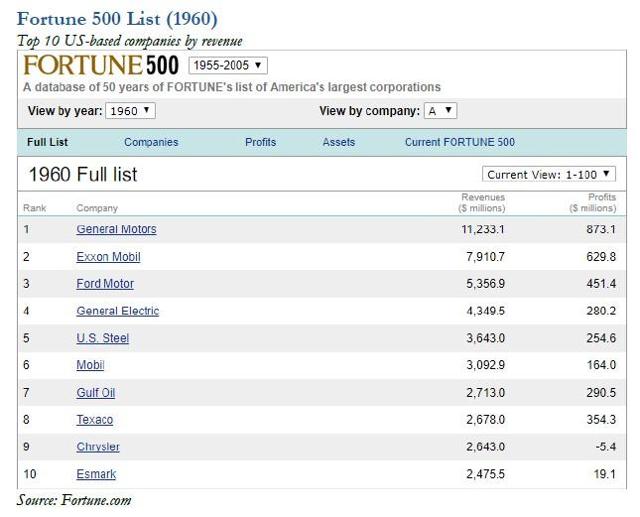Click the U.S. Steel link

point(102,338)
